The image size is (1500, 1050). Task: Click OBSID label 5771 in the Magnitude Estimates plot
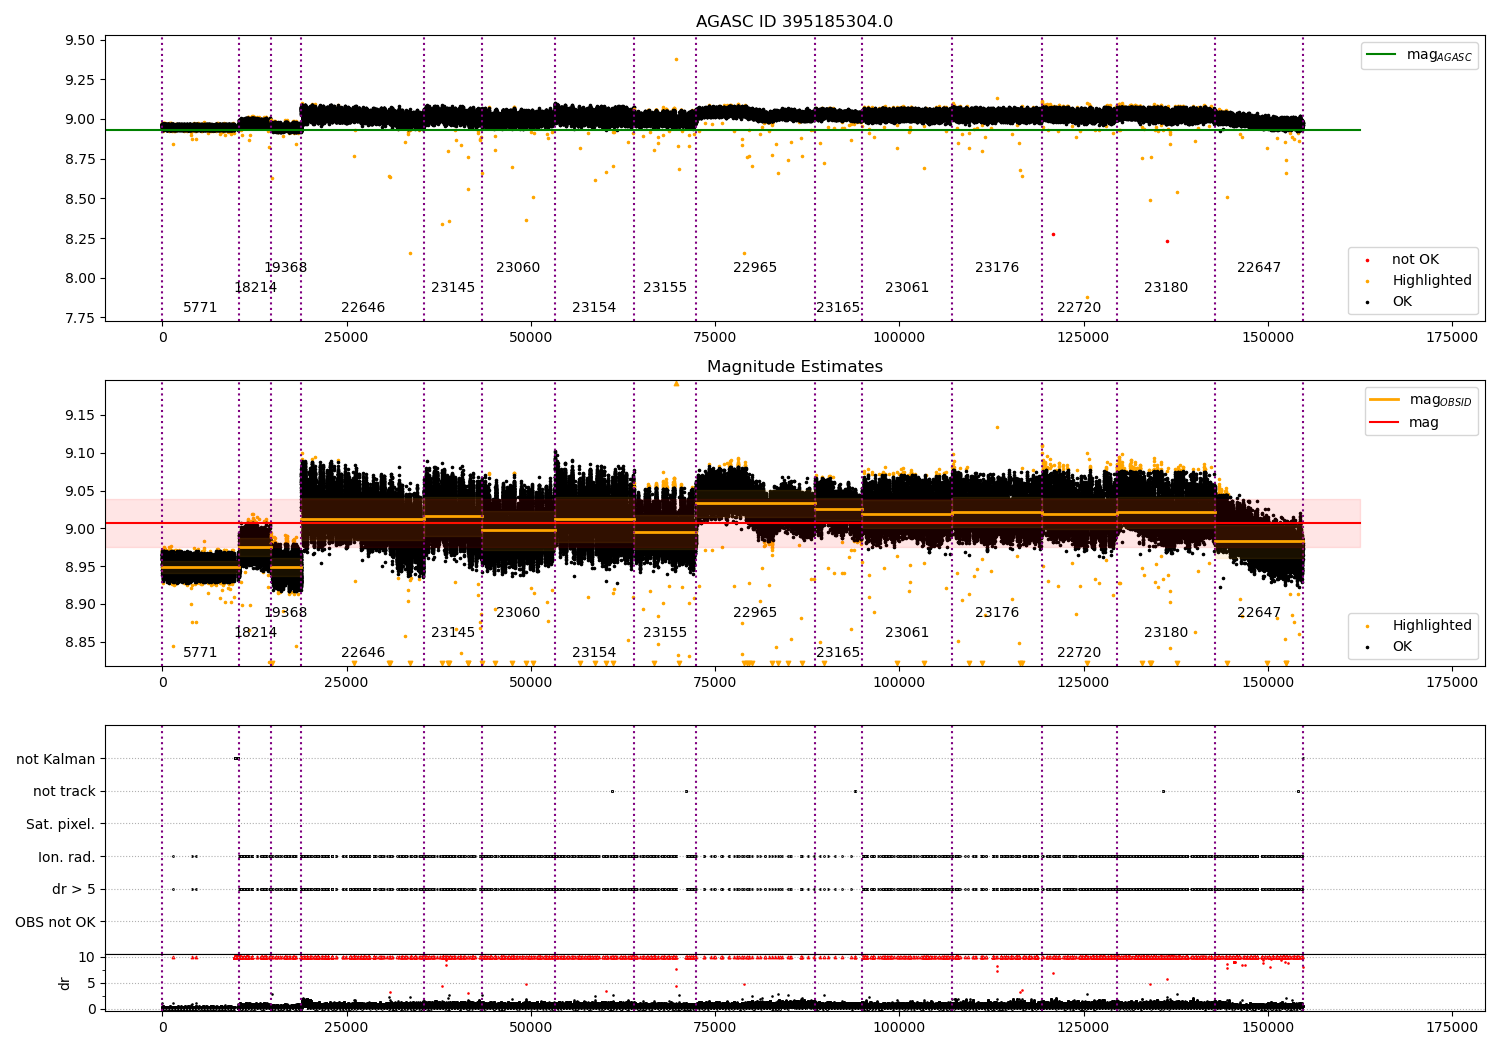point(200,653)
